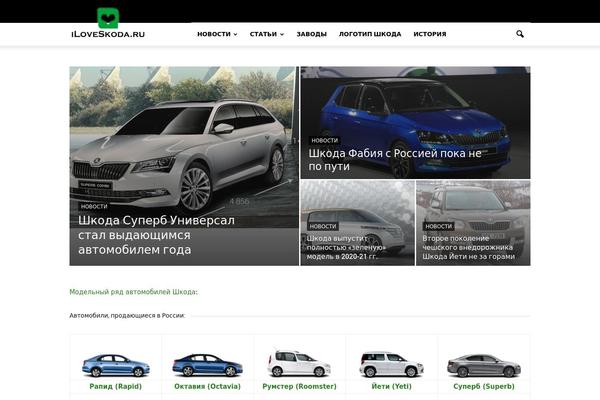The image size is (600, 400).
Task: Open Шкода Суперб Универсал article headline
Action: (156, 235)
